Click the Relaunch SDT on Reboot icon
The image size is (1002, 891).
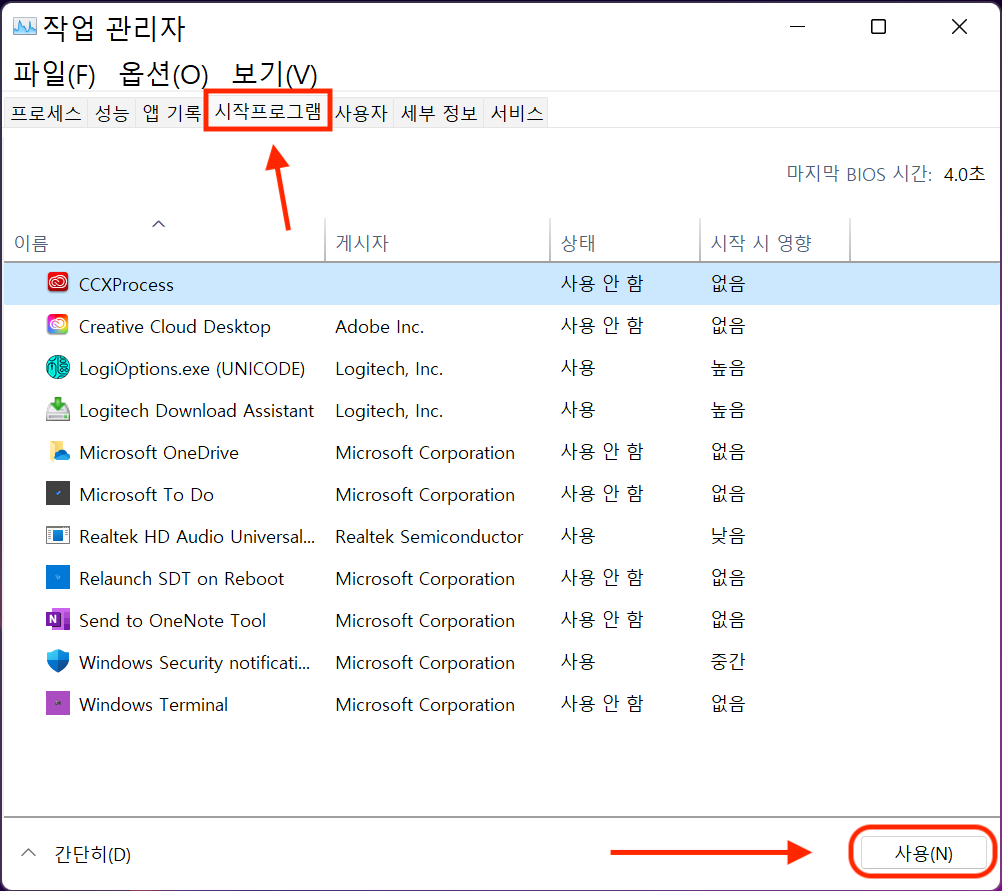tap(58, 577)
